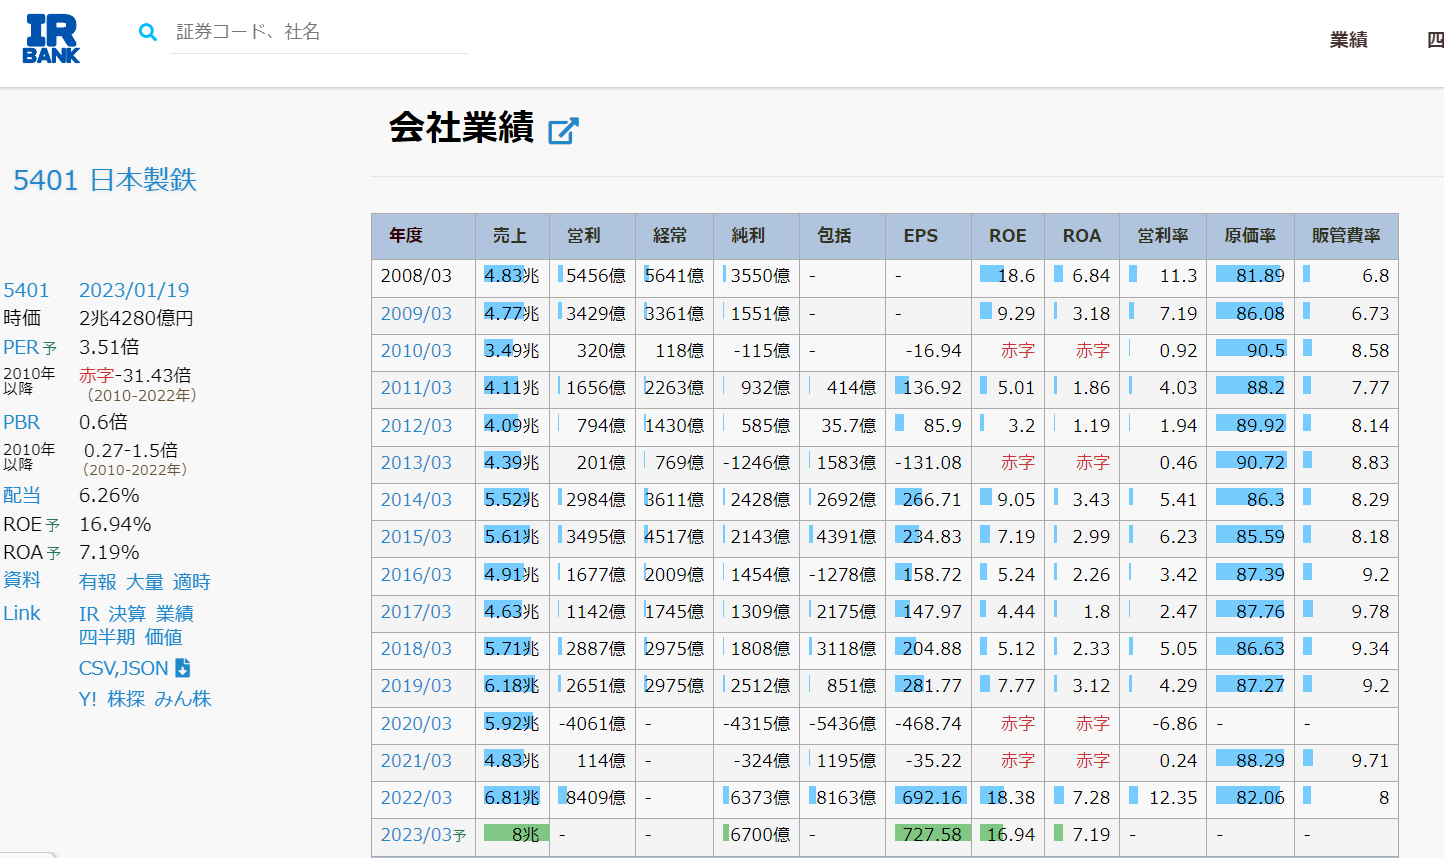Screen dimensions: 1444x858
Task: Open the ROE 予 sidebar link
Action: (32, 524)
